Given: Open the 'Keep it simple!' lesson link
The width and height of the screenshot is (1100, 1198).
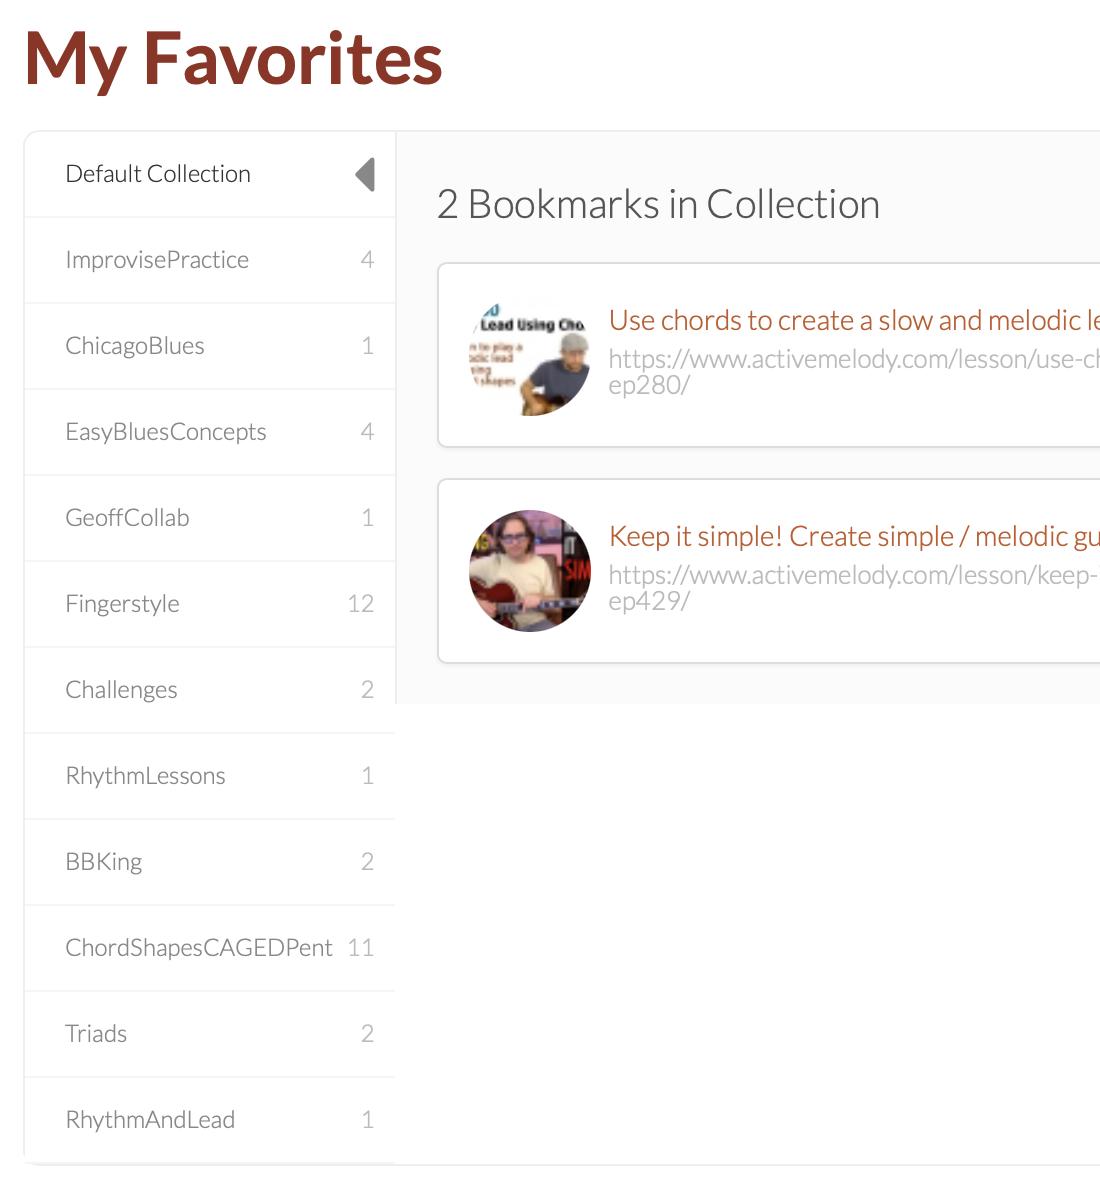Looking at the screenshot, I should click(854, 536).
